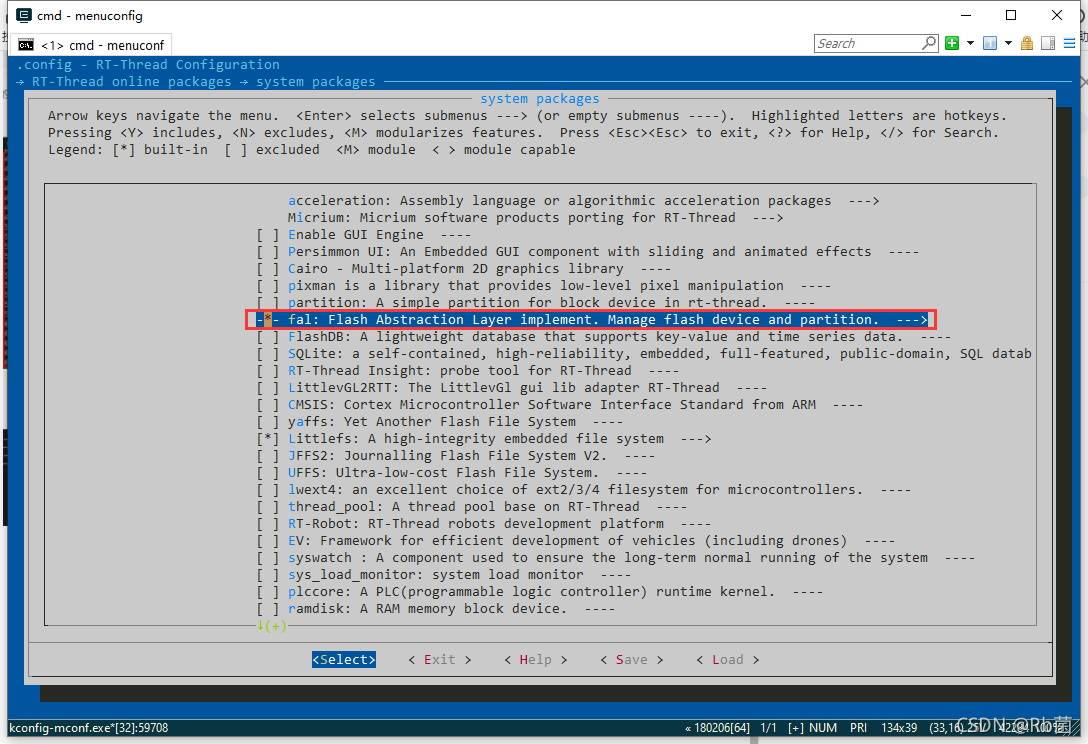This screenshot has height=744, width=1088.
Task: Click the '134x39' size in status bar
Action: coord(899,727)
